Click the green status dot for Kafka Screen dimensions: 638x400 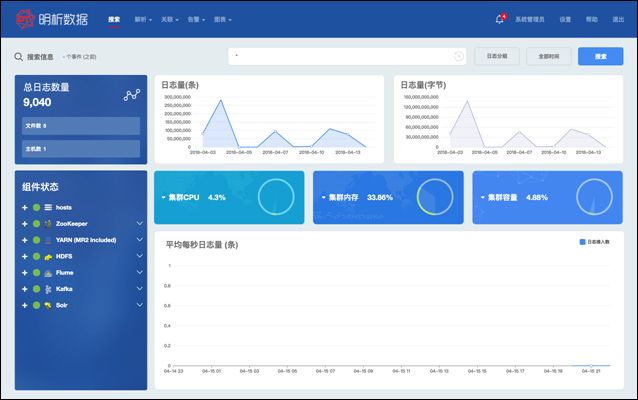[36, 289]
